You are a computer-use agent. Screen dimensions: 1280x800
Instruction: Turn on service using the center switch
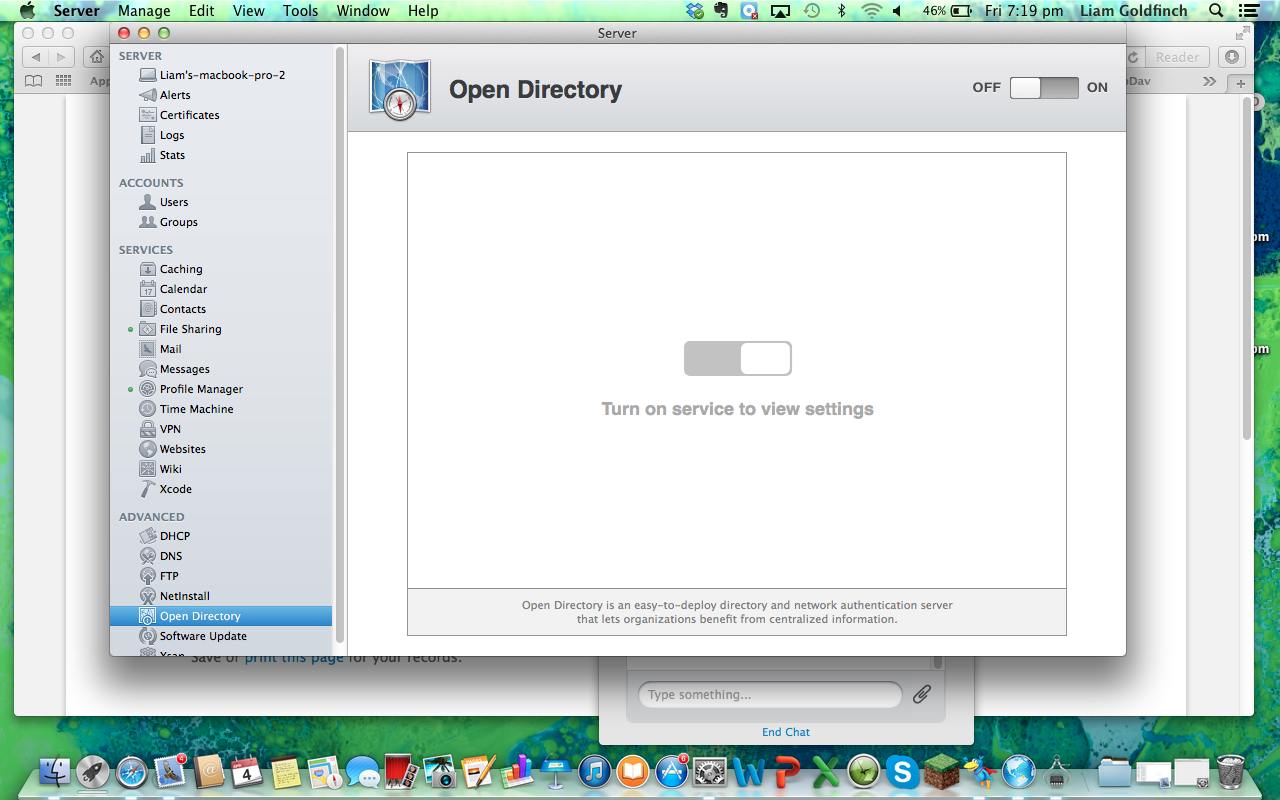(738, 358)
